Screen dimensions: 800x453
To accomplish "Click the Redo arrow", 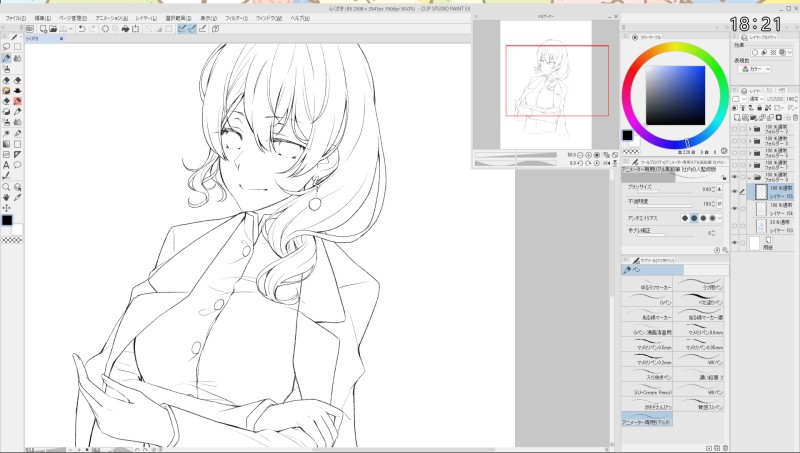I will 92,29.
